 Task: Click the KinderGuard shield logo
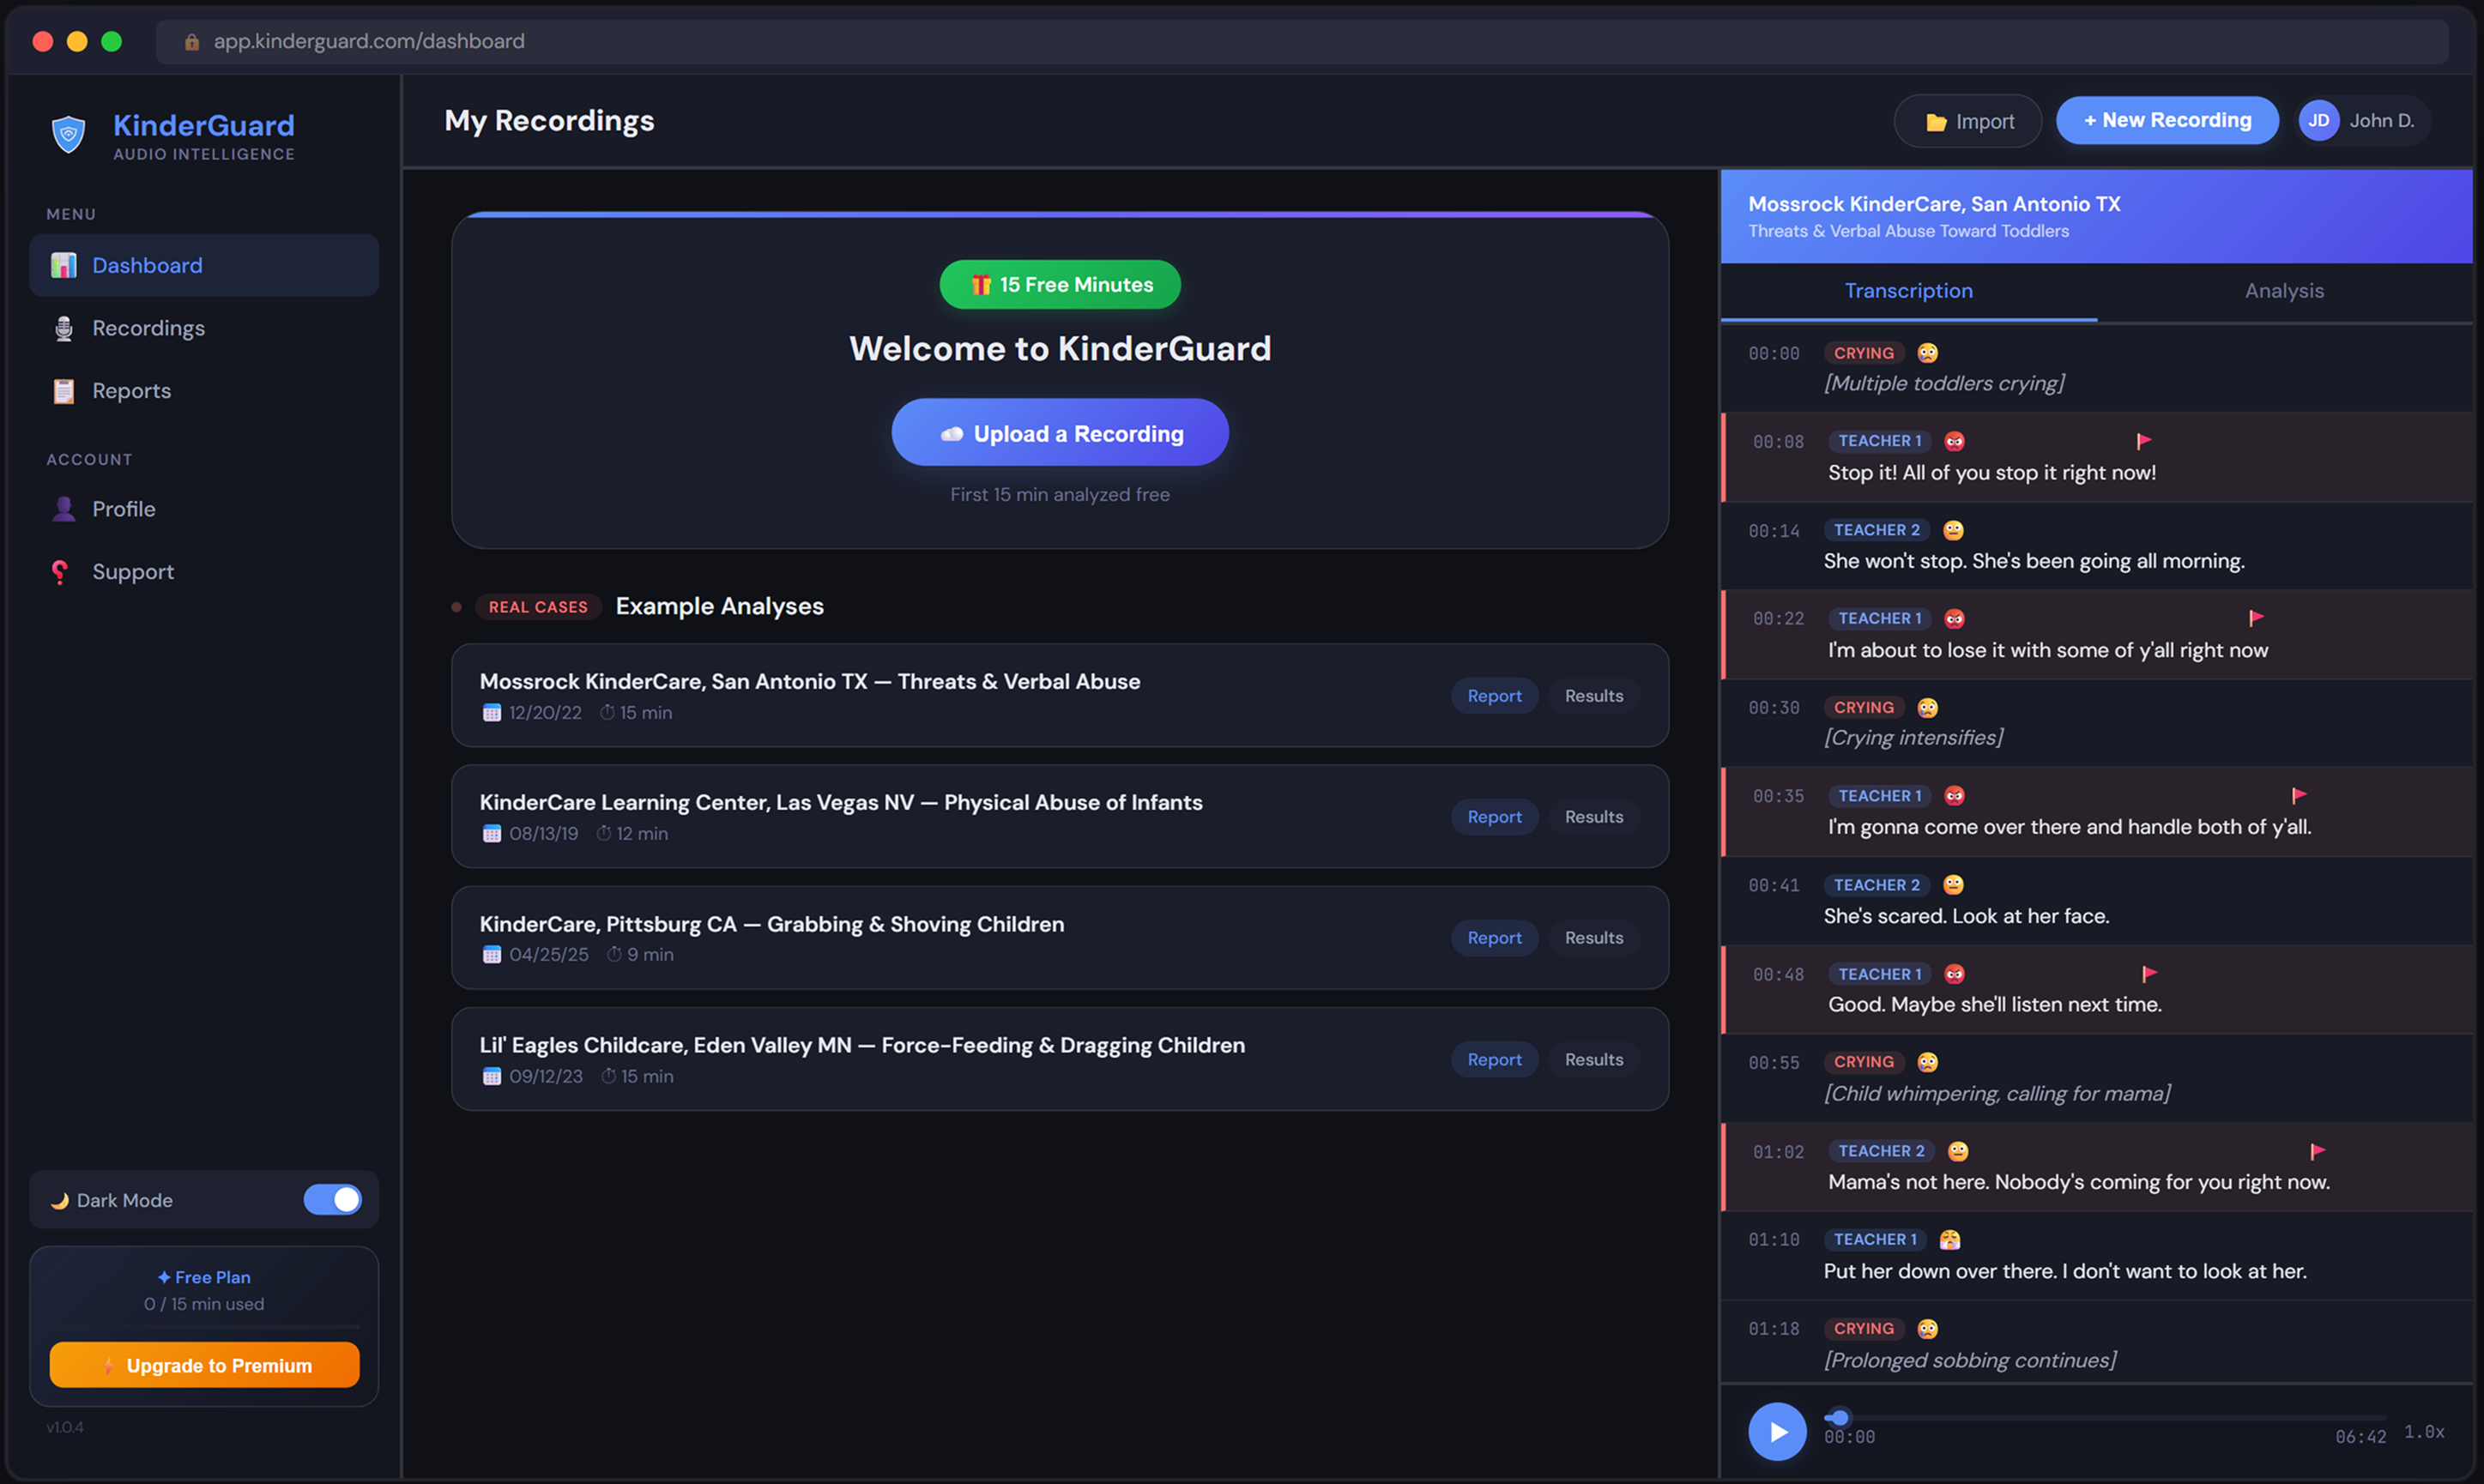click(66, 135)
